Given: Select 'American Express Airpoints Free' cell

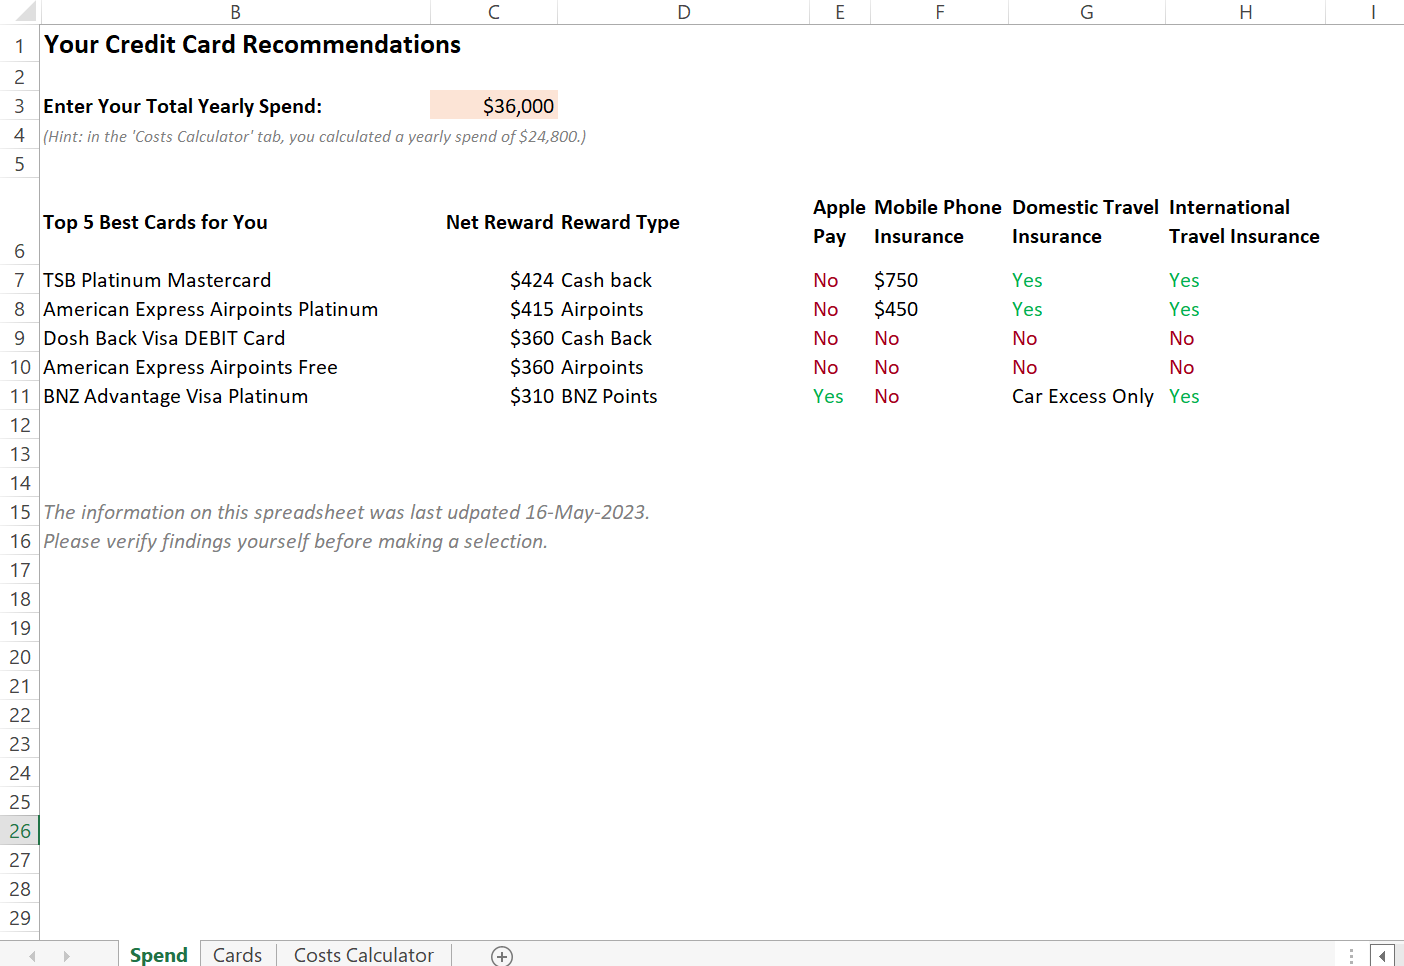Looking at the screenshot, I should click(190, 367).
